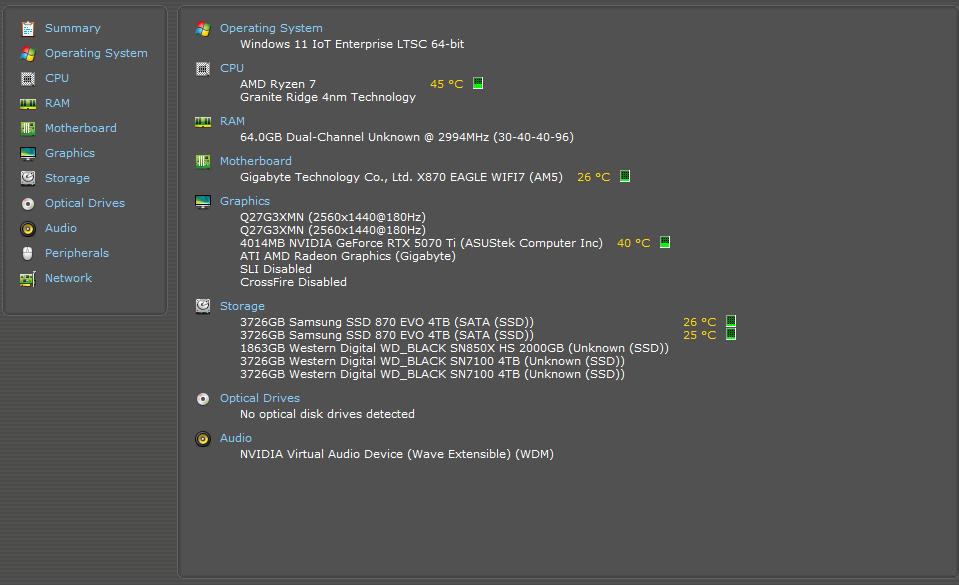Click the board icon beside Motherboard heading
The image size is (959, 585).
tap(203, 162)
